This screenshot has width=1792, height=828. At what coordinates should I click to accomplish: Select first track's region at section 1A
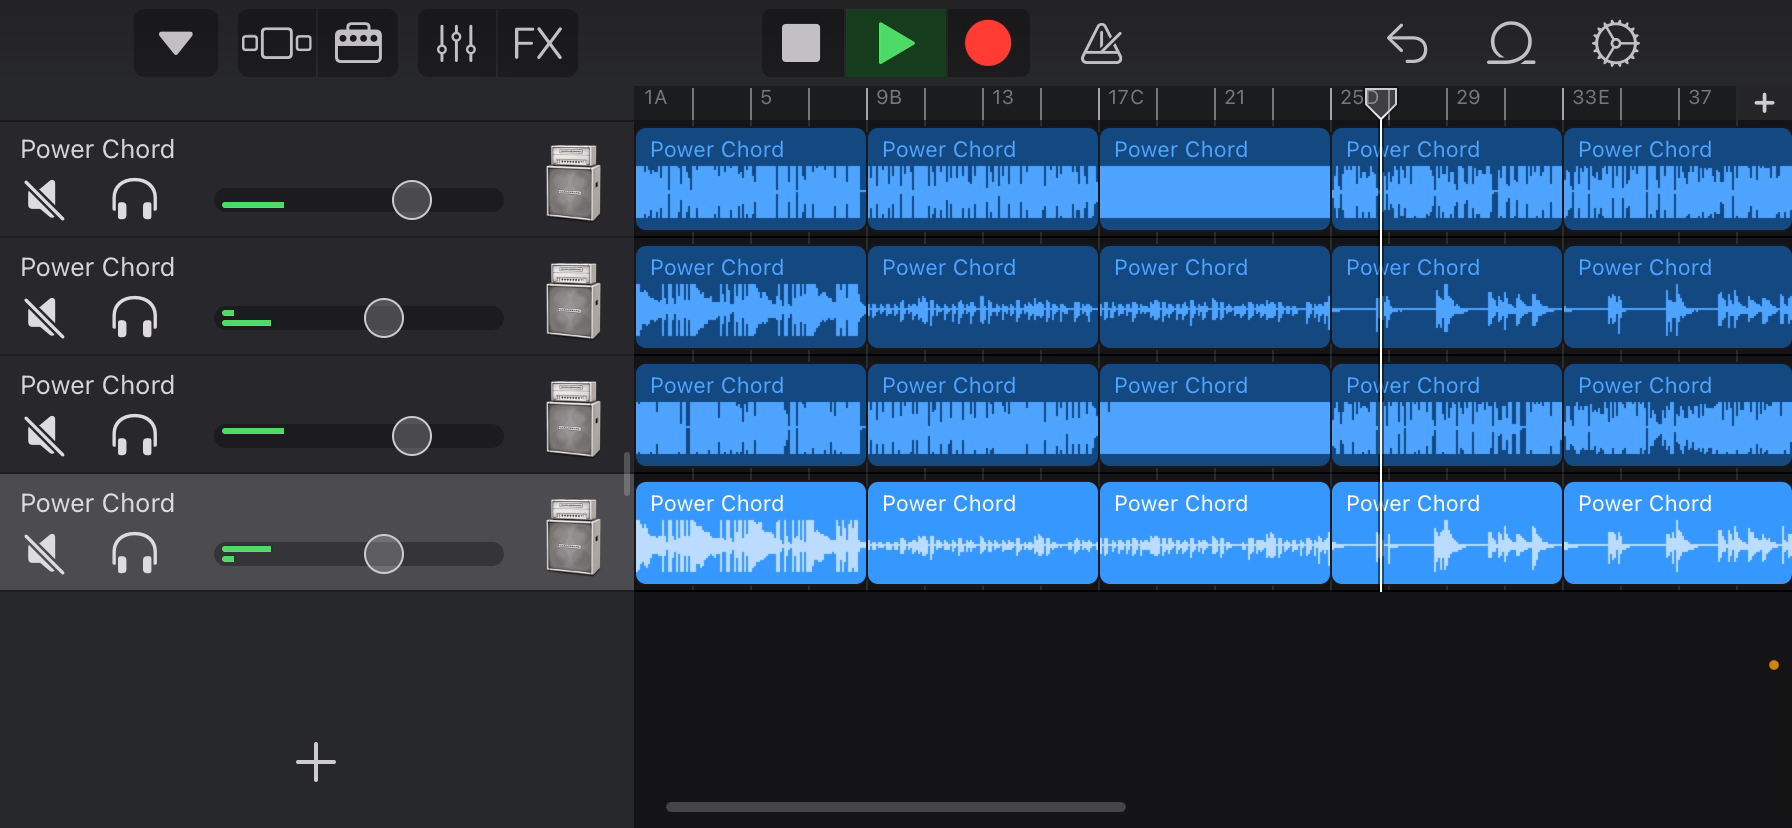(751, 179)
